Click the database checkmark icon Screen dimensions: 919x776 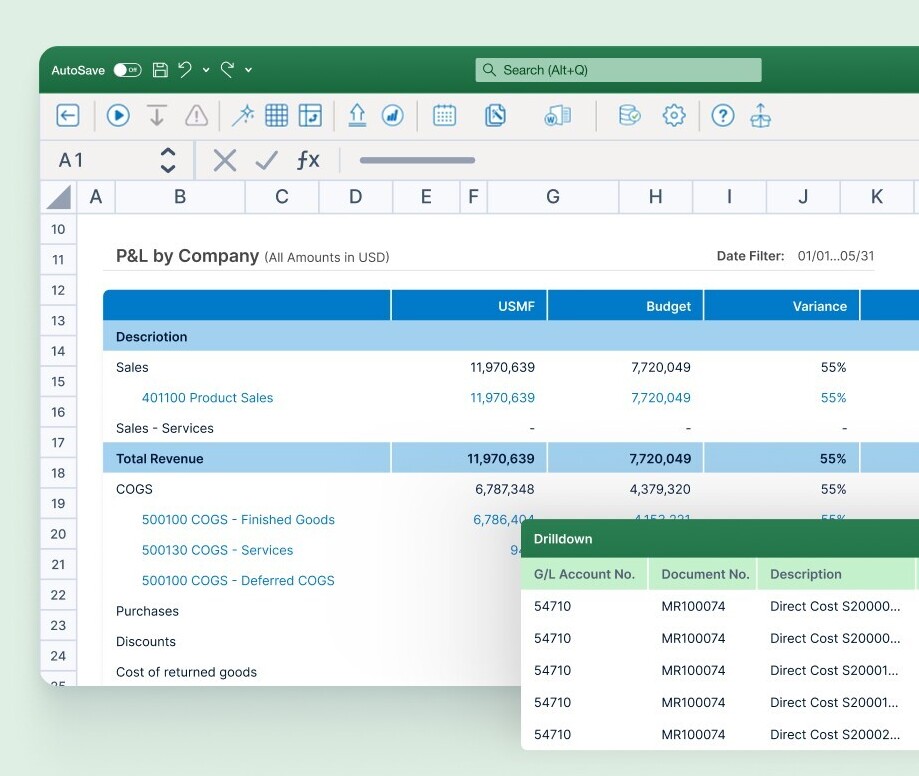tap(629, 116)
